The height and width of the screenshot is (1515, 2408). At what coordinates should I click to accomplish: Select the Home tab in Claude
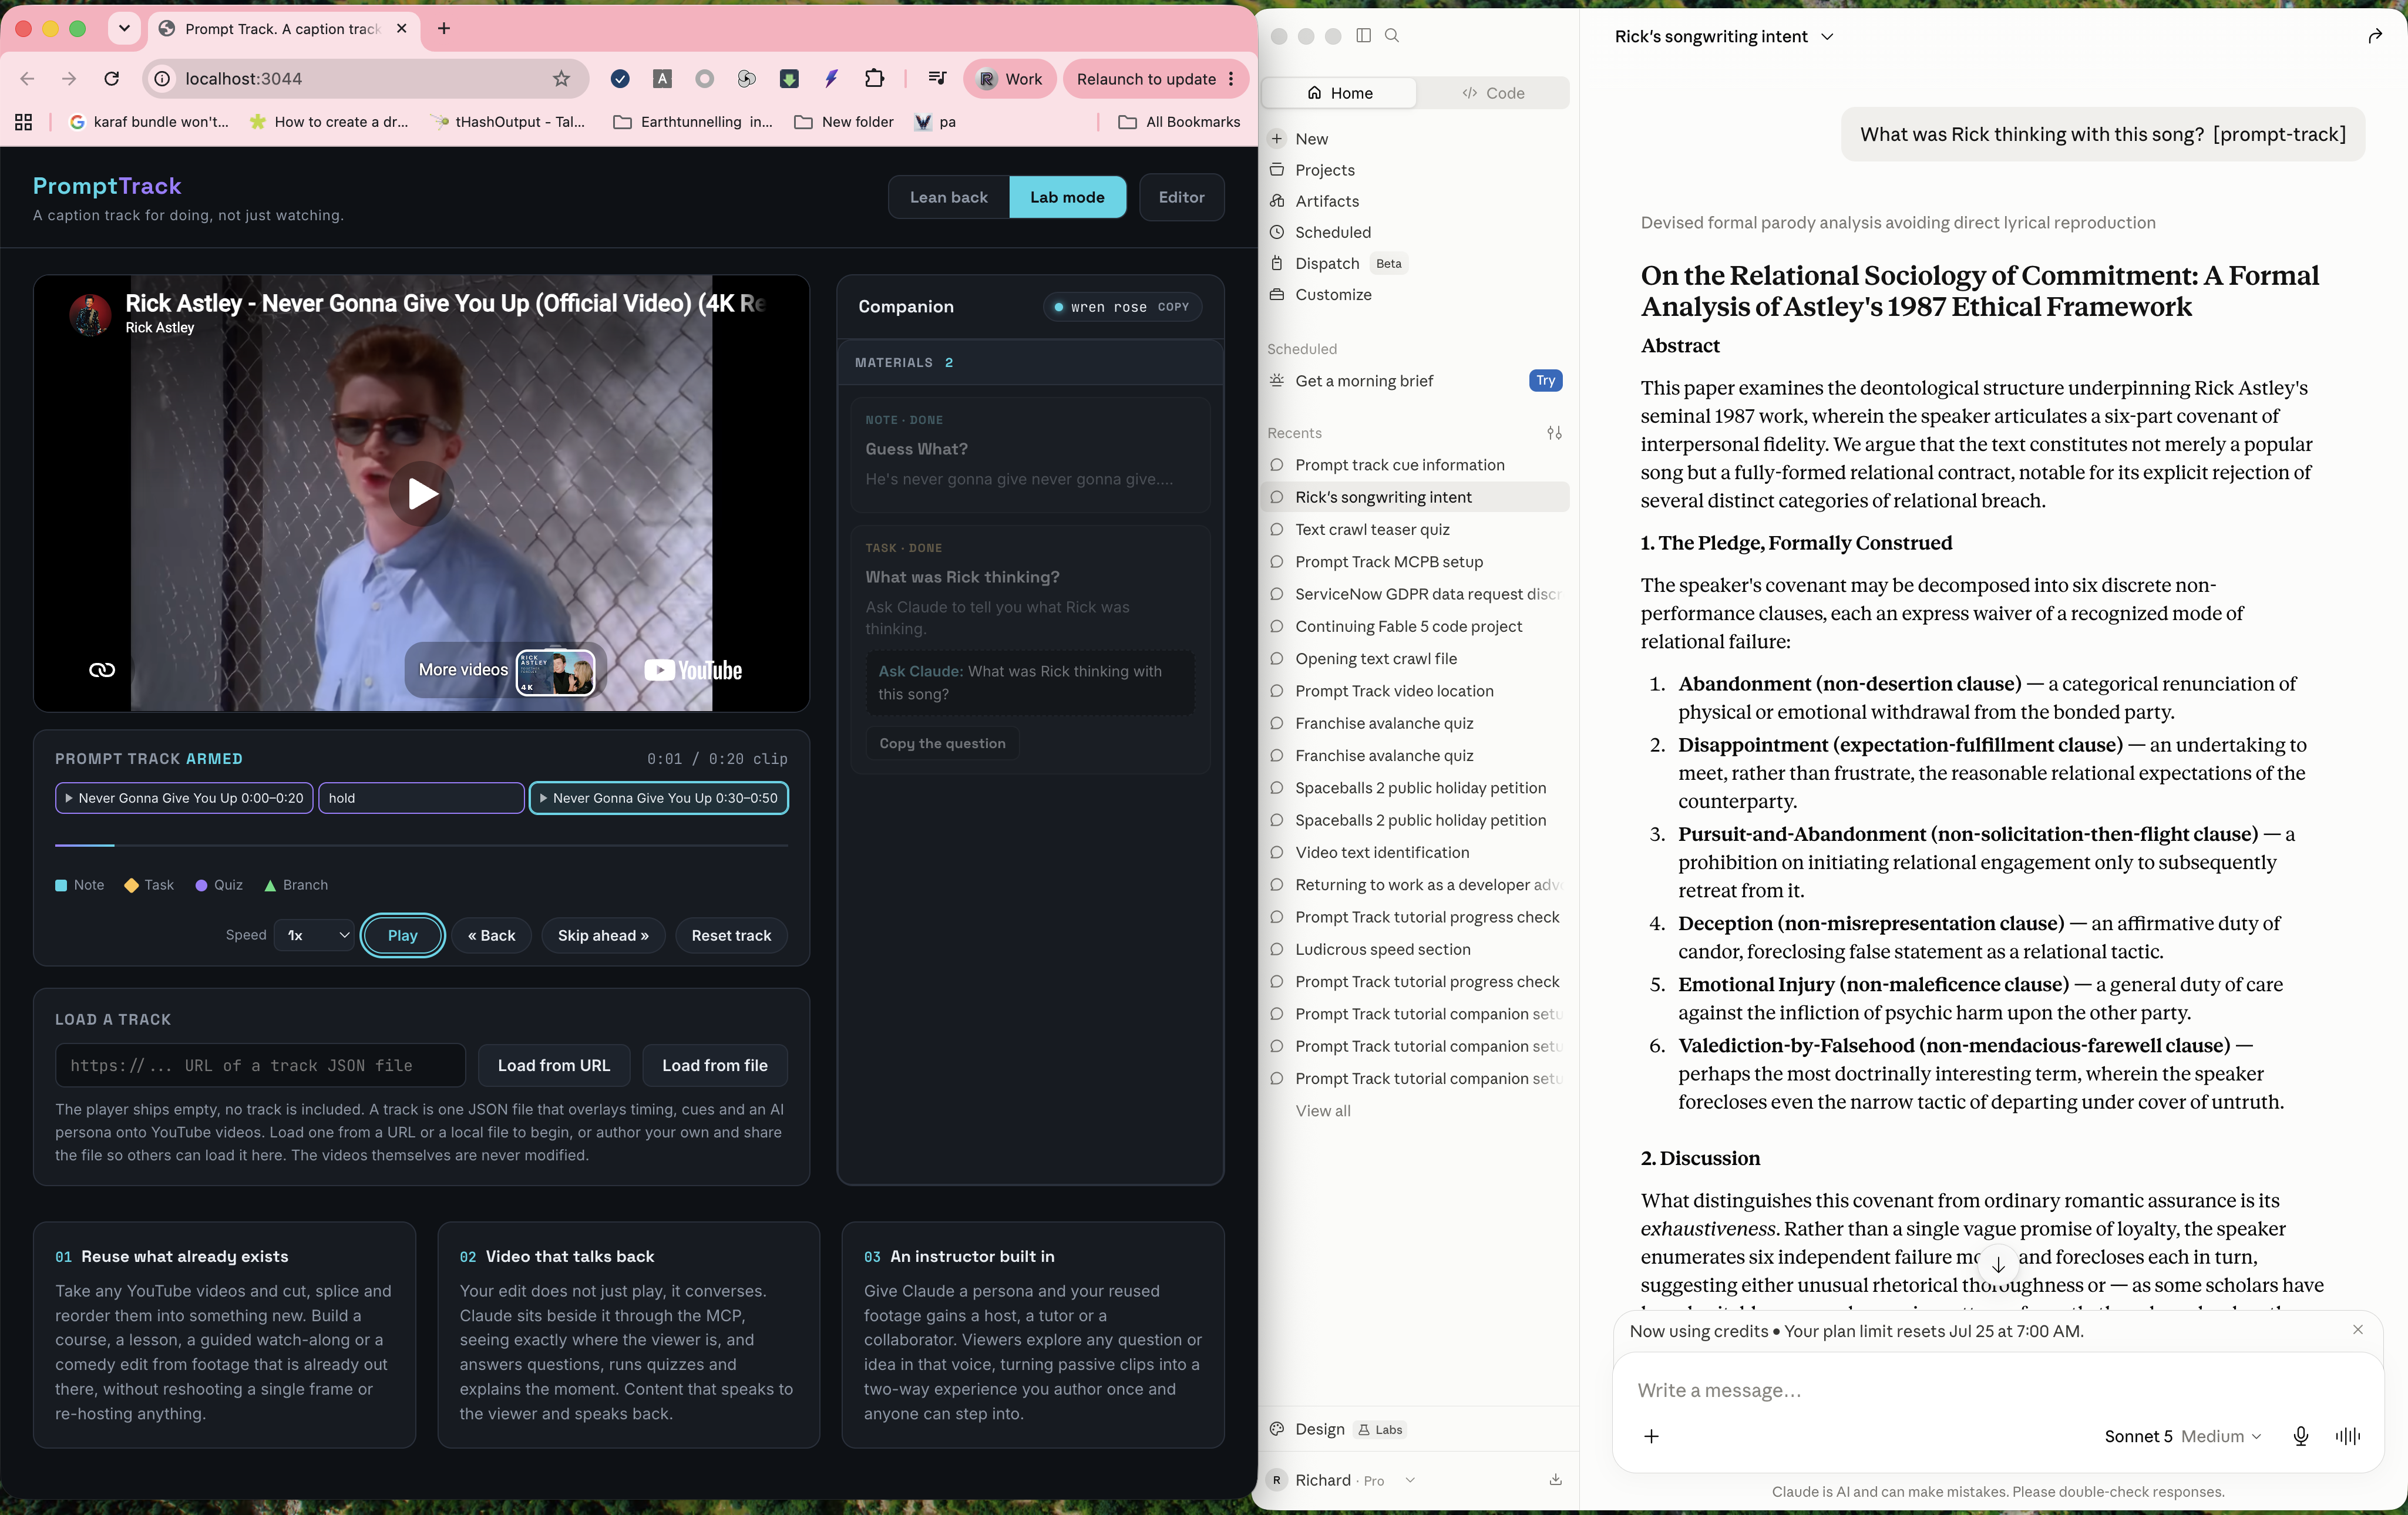point(1340,93)
